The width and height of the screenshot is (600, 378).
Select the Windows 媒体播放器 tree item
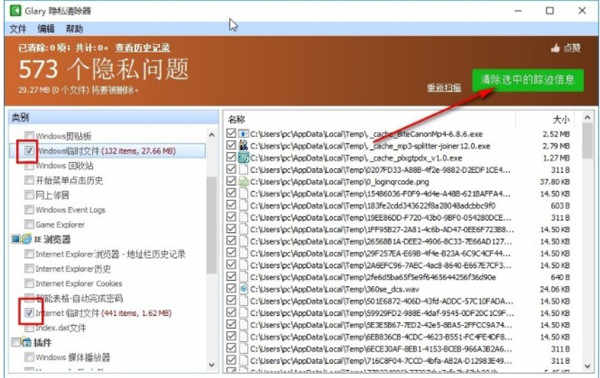tap(73, 357)
